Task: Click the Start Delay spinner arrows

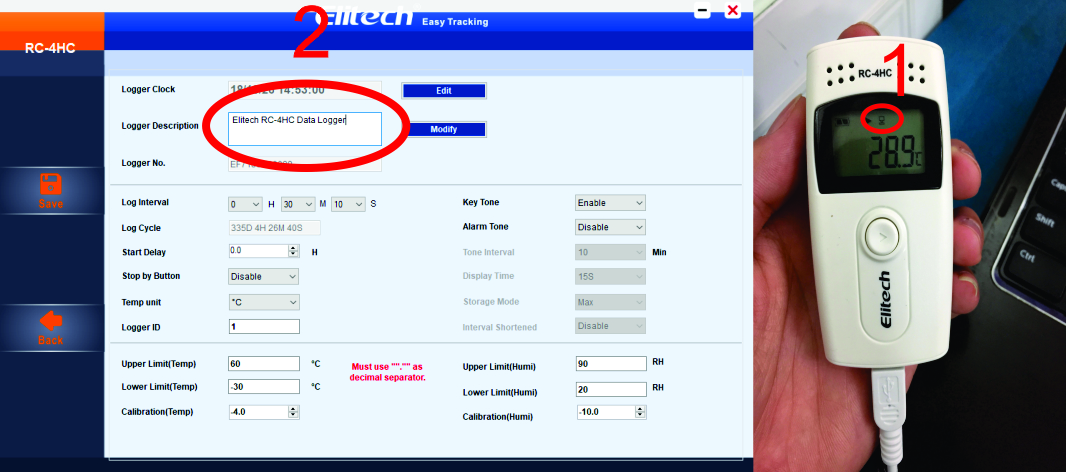Action: [x=293, y=251]
